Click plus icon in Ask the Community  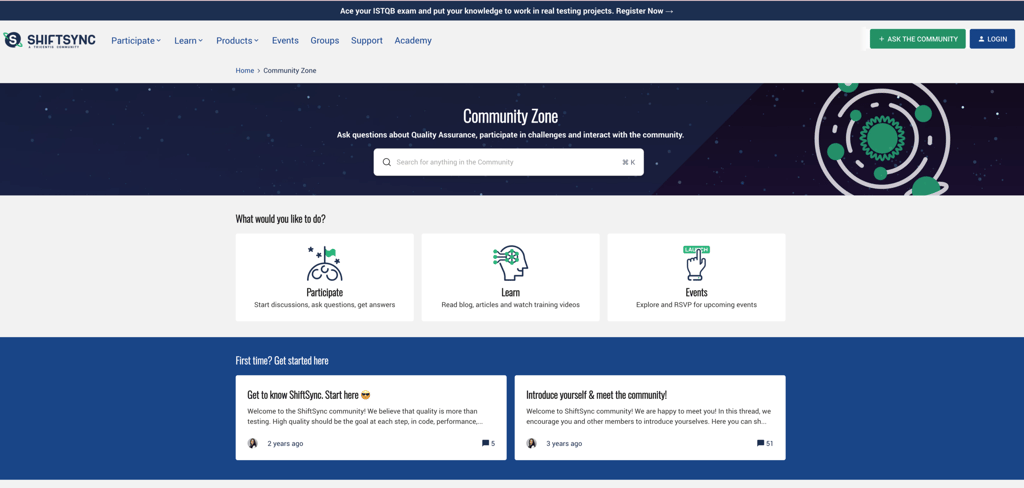coord(882,39)
